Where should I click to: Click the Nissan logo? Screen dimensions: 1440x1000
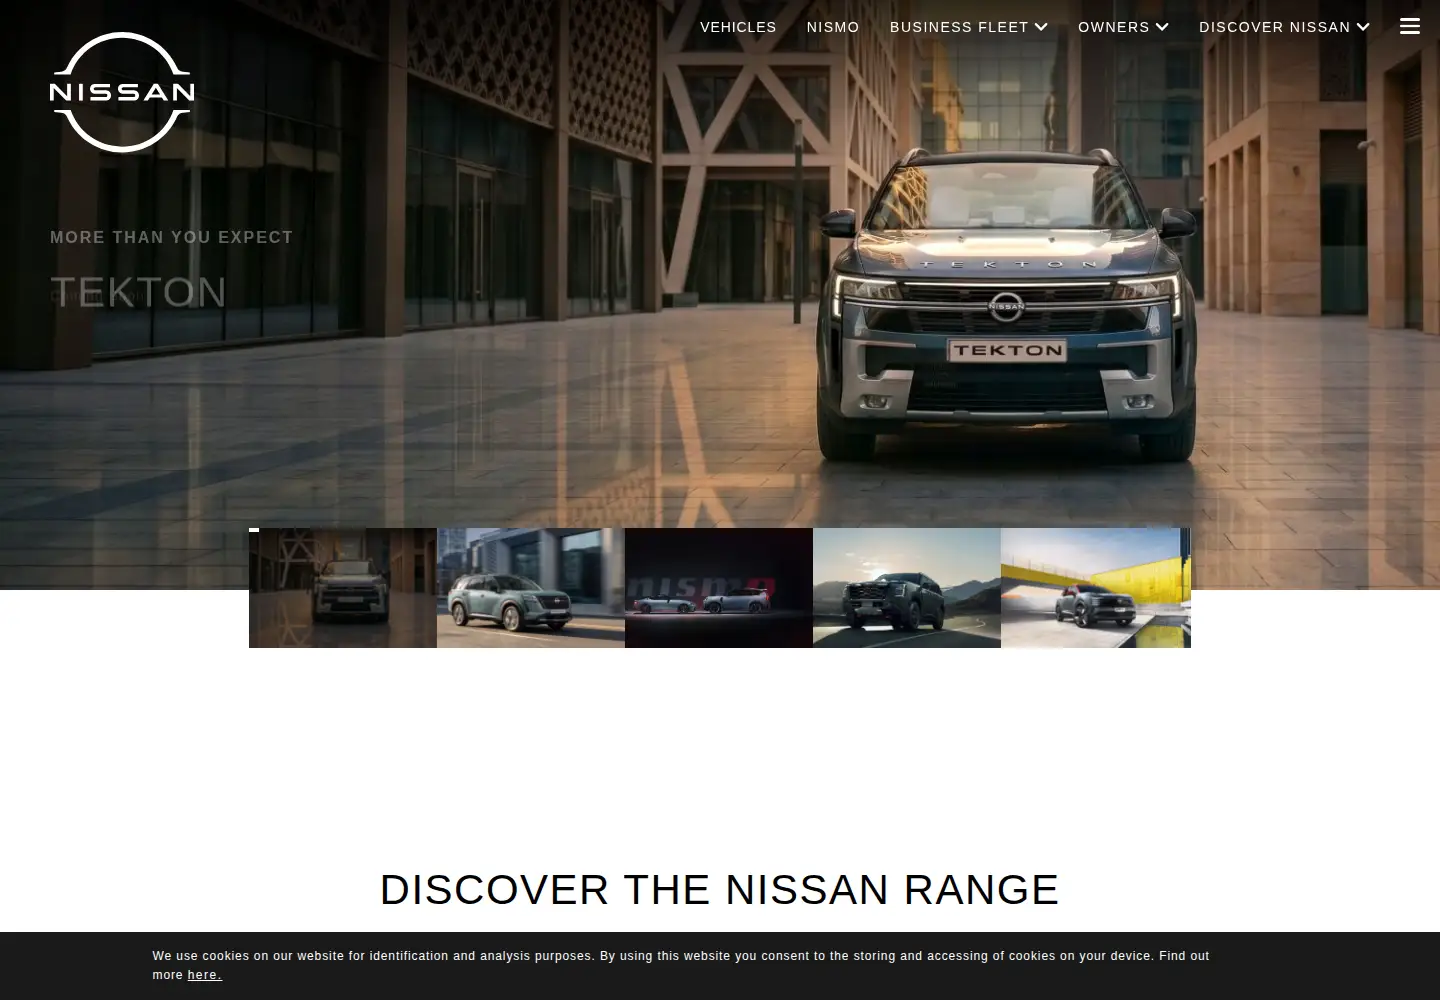pos(122,92)
